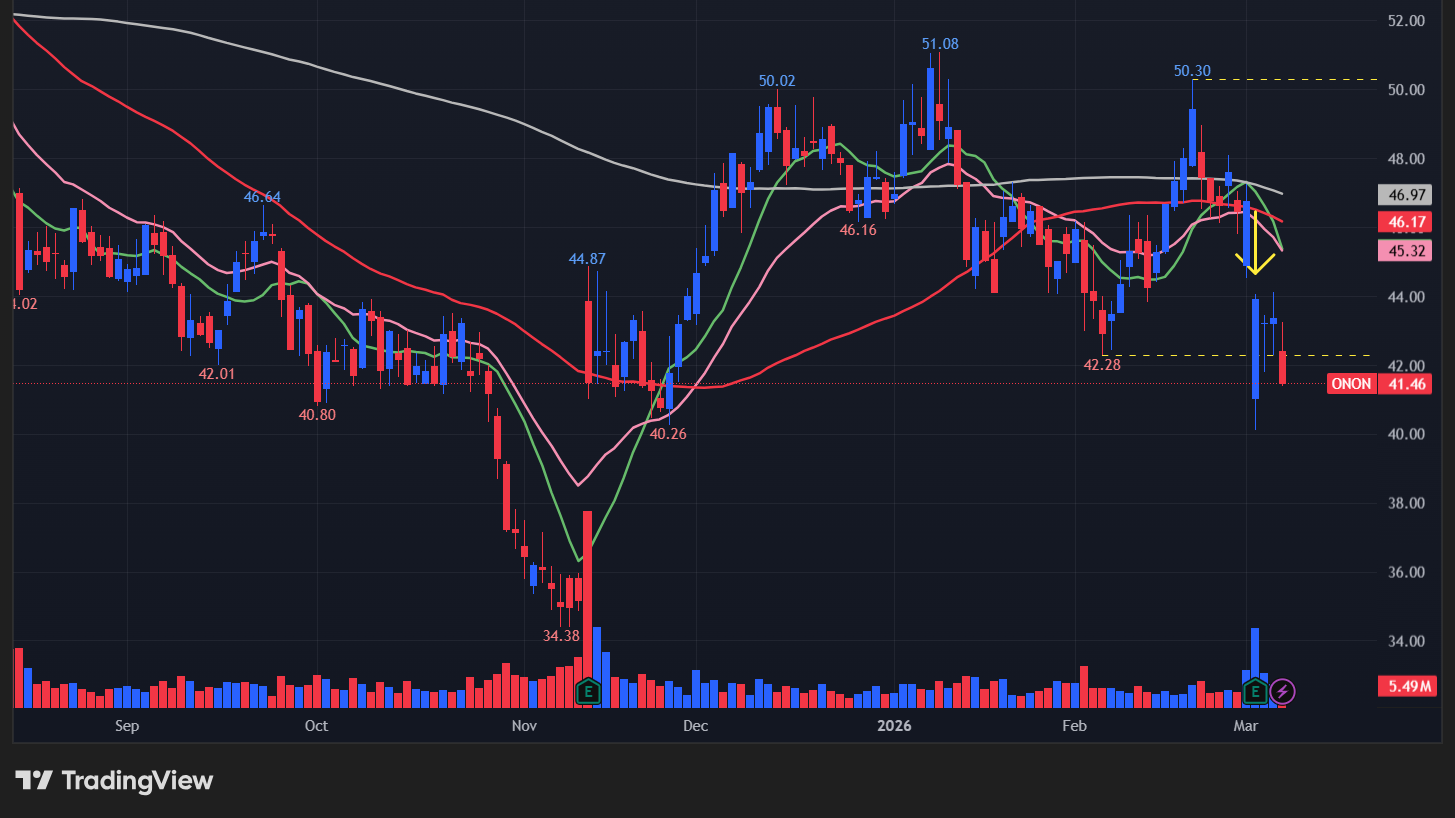The width and height of the screenshot is (1455, 818).
Task: Click the 34.38 swing low label
Action: [559, 636]
